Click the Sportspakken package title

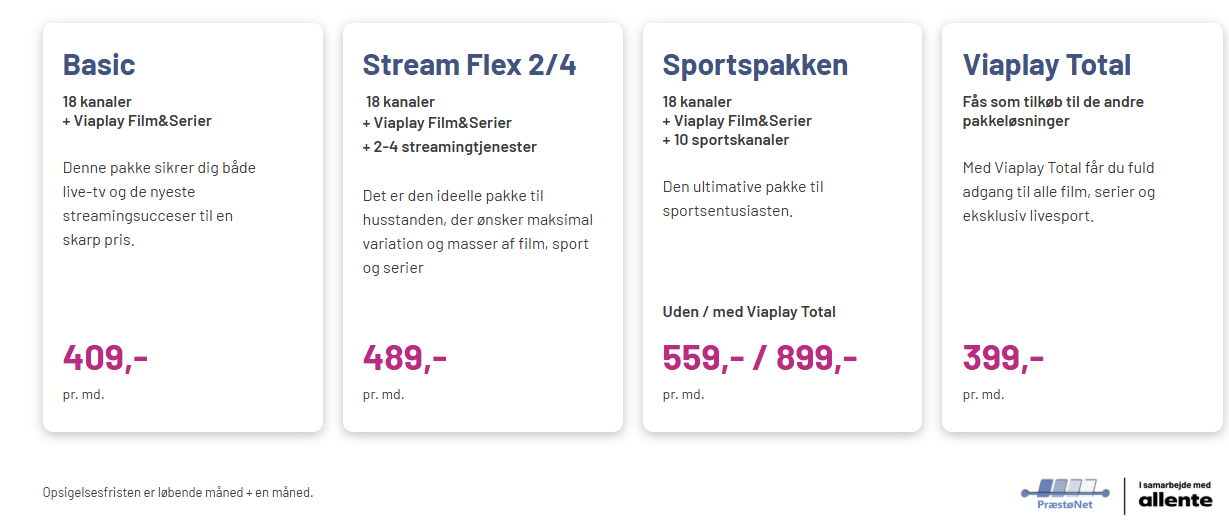[x=755, y=65]
